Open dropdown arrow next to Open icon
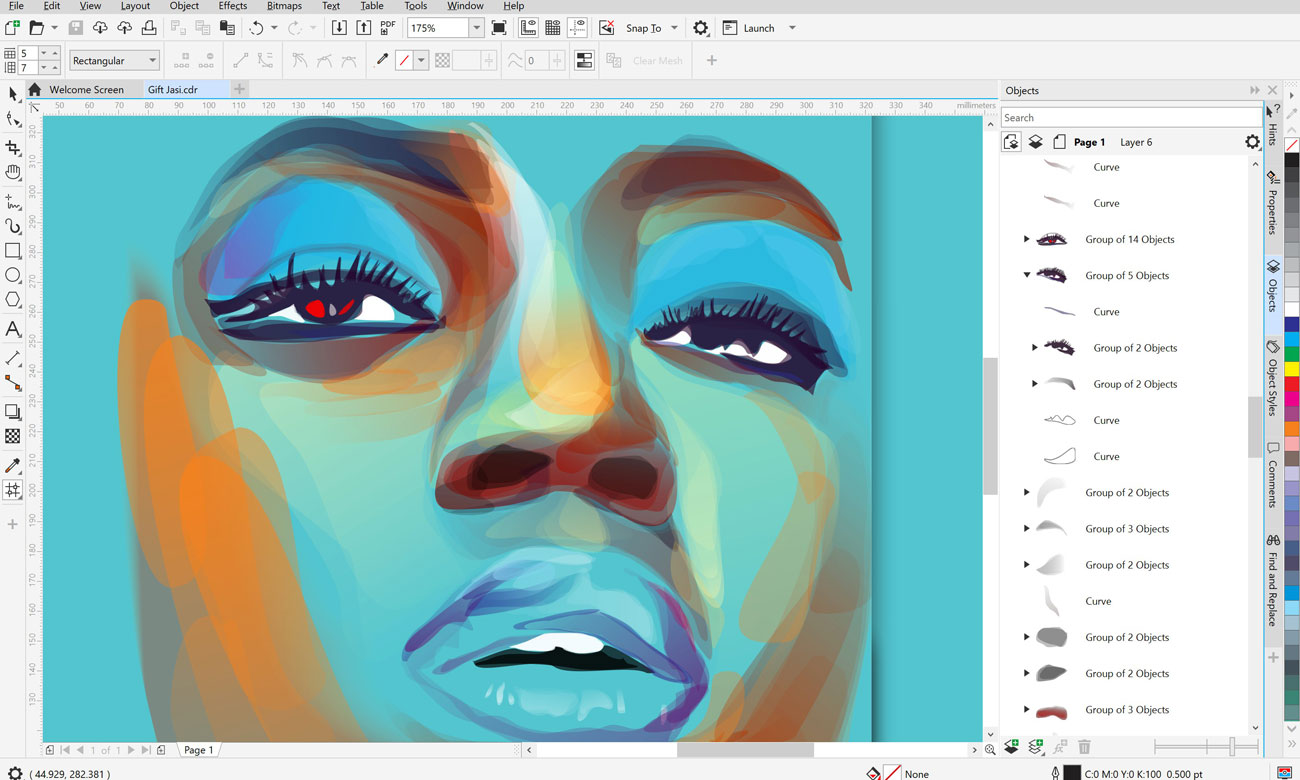 click(x=54, y=28)
